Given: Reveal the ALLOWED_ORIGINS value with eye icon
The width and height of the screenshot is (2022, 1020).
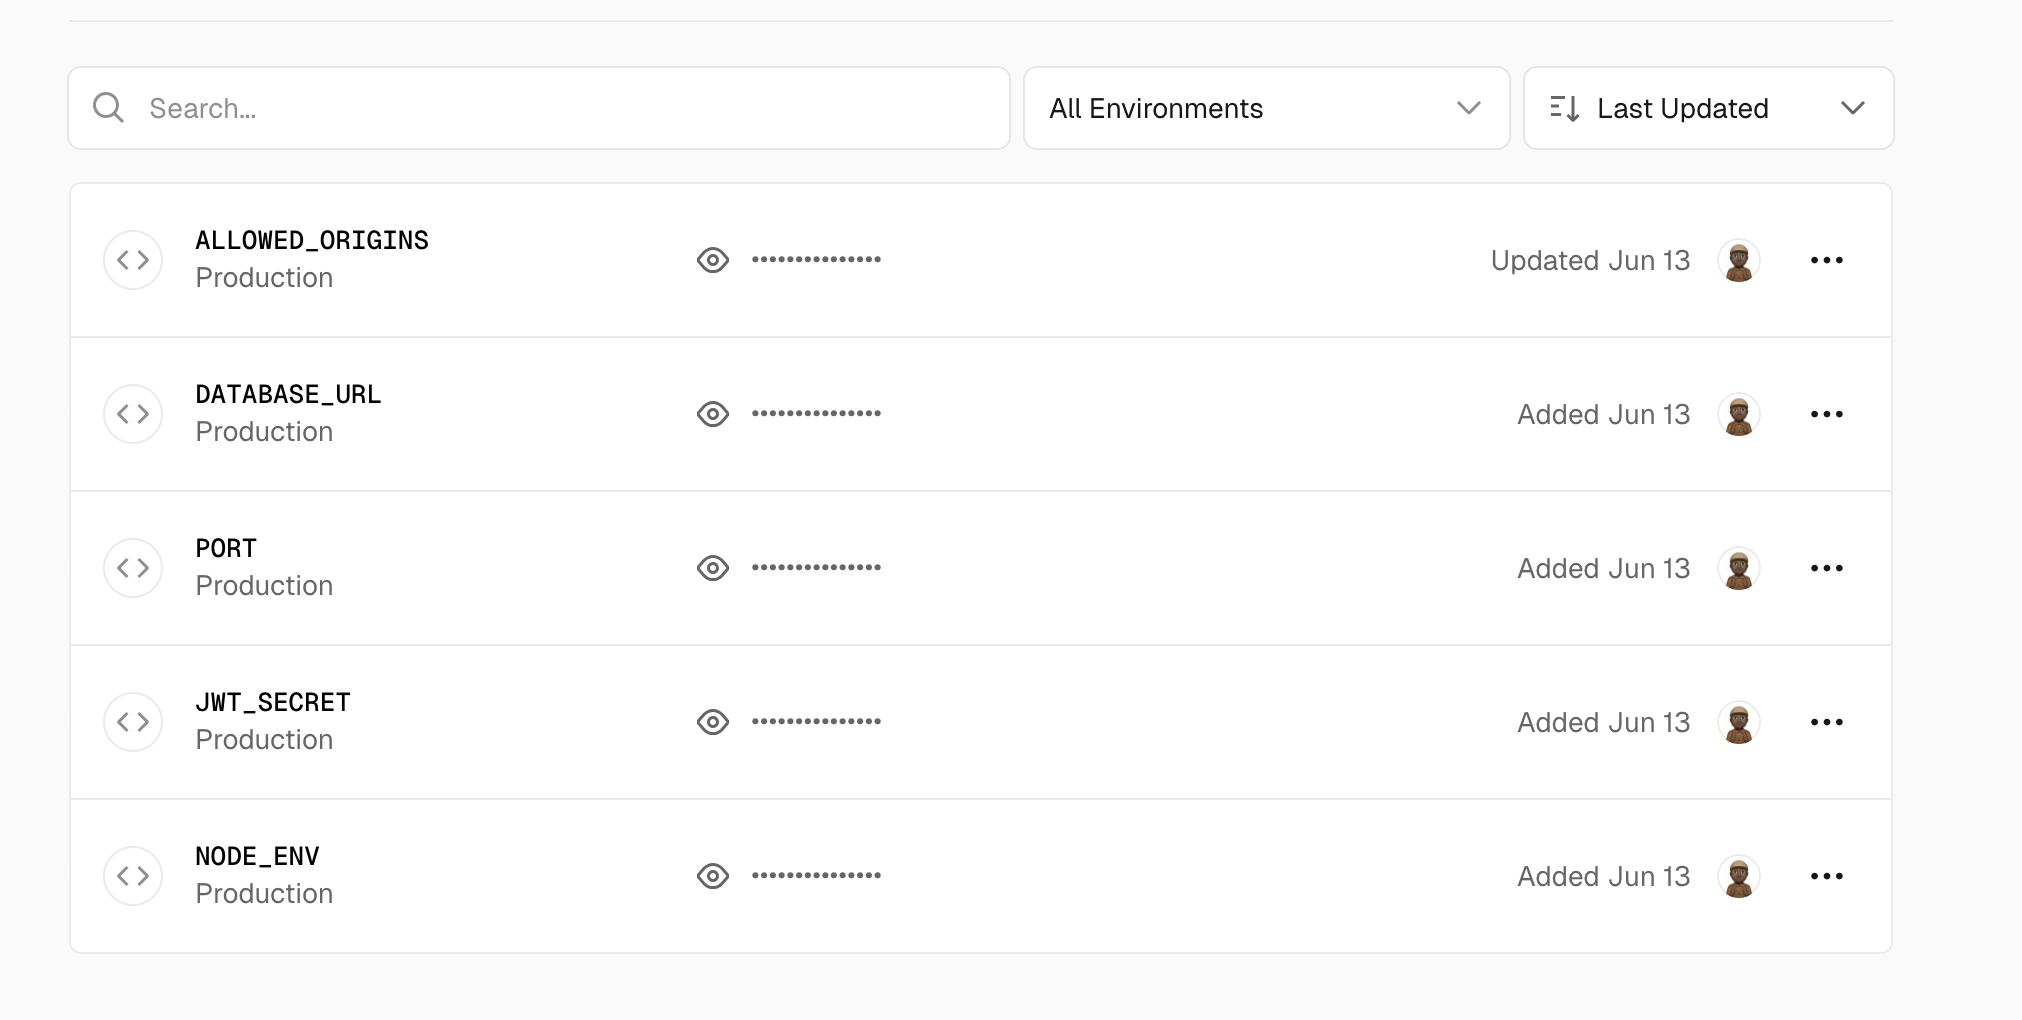Looking at the screenshot, I should [713, 260].
